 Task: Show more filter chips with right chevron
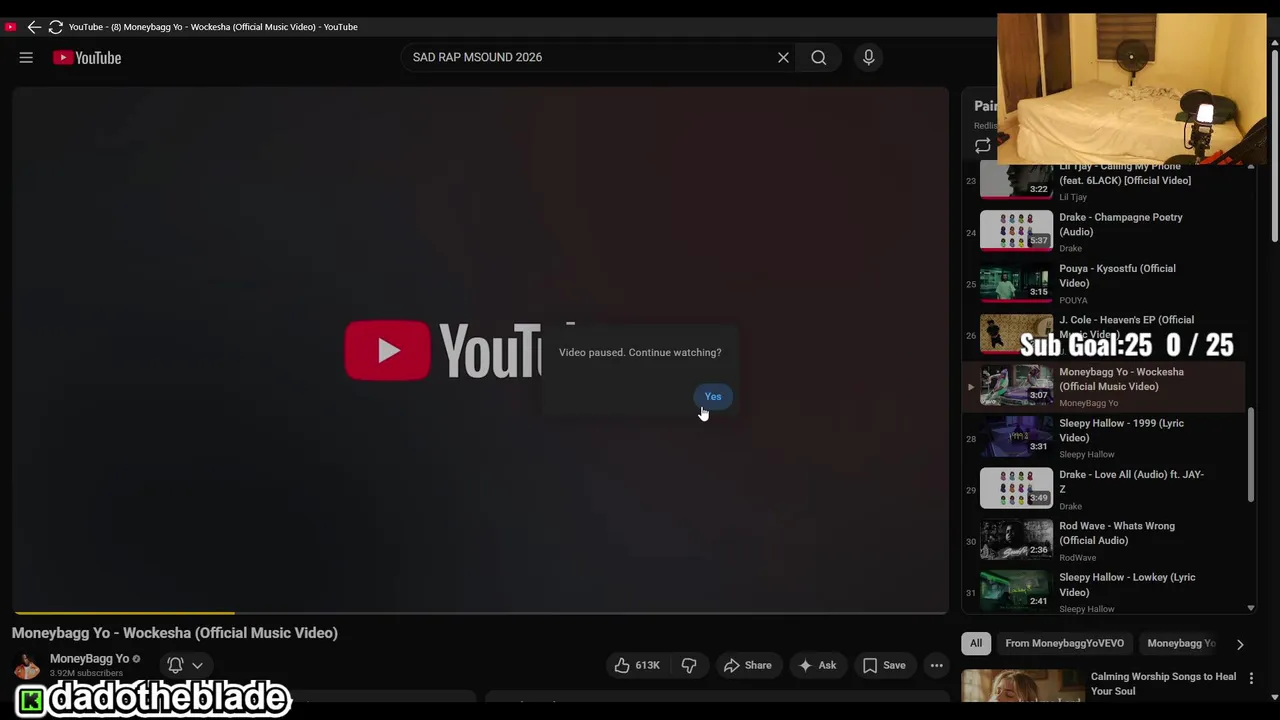[x=1240, y=645]
